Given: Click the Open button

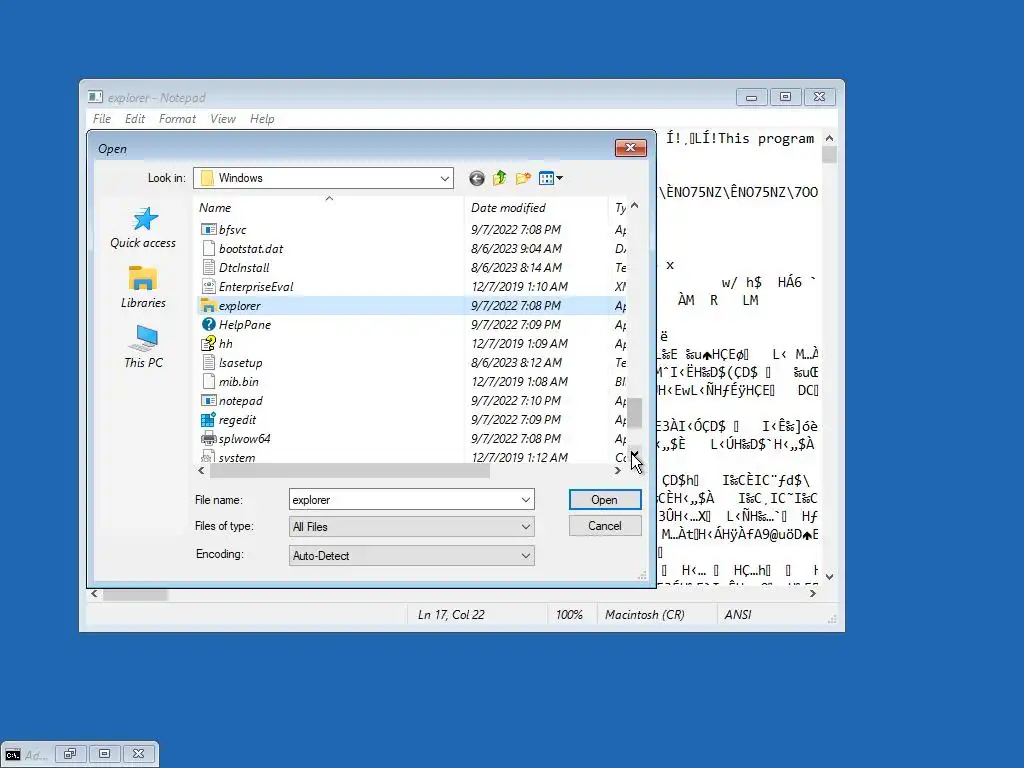Looking at the screenshot, I should pos(605,500).
